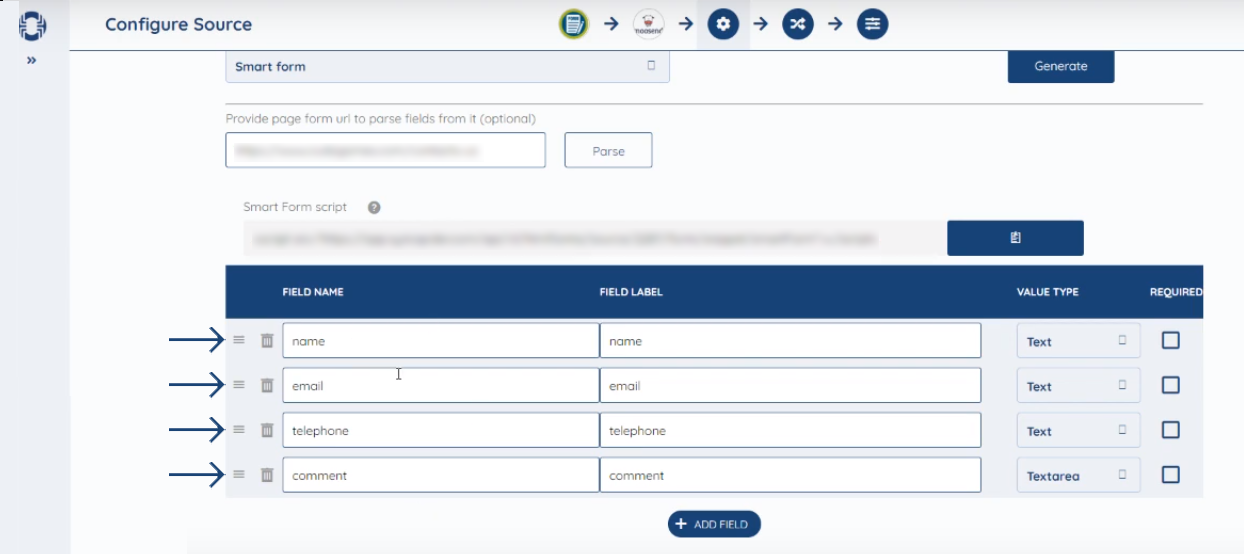Go to the first wizard step form icon
The height and width of the screenshot is (554, 1244).
pos(573,24)
